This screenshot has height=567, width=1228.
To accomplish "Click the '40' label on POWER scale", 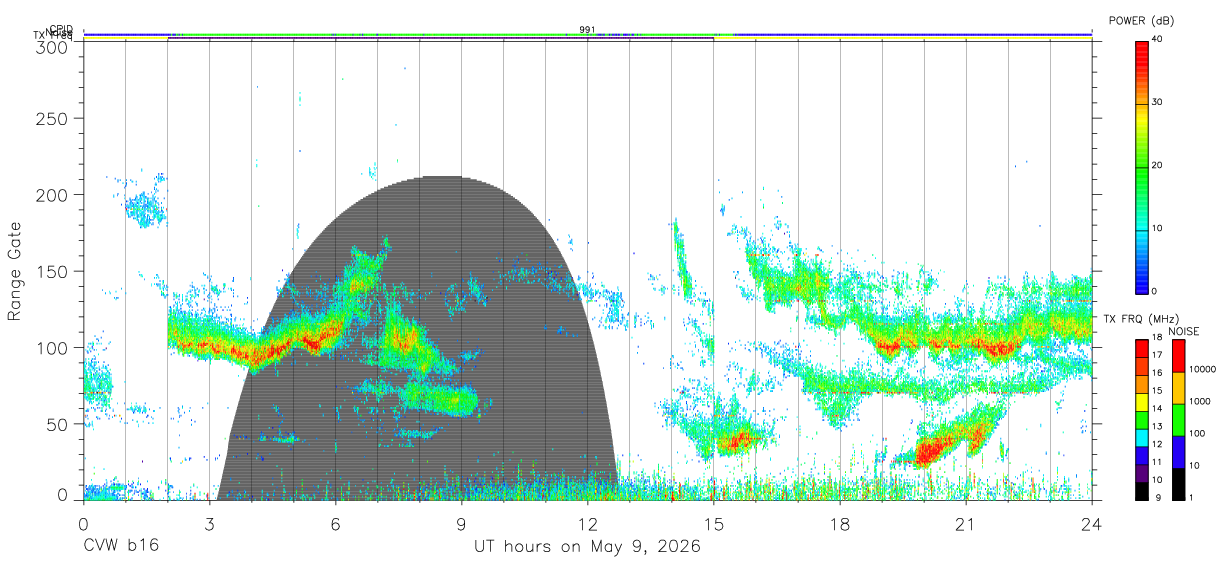I will 1156,39.
